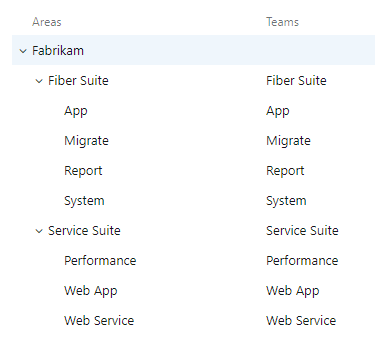Click System in the Teams column

coord(286,201)
